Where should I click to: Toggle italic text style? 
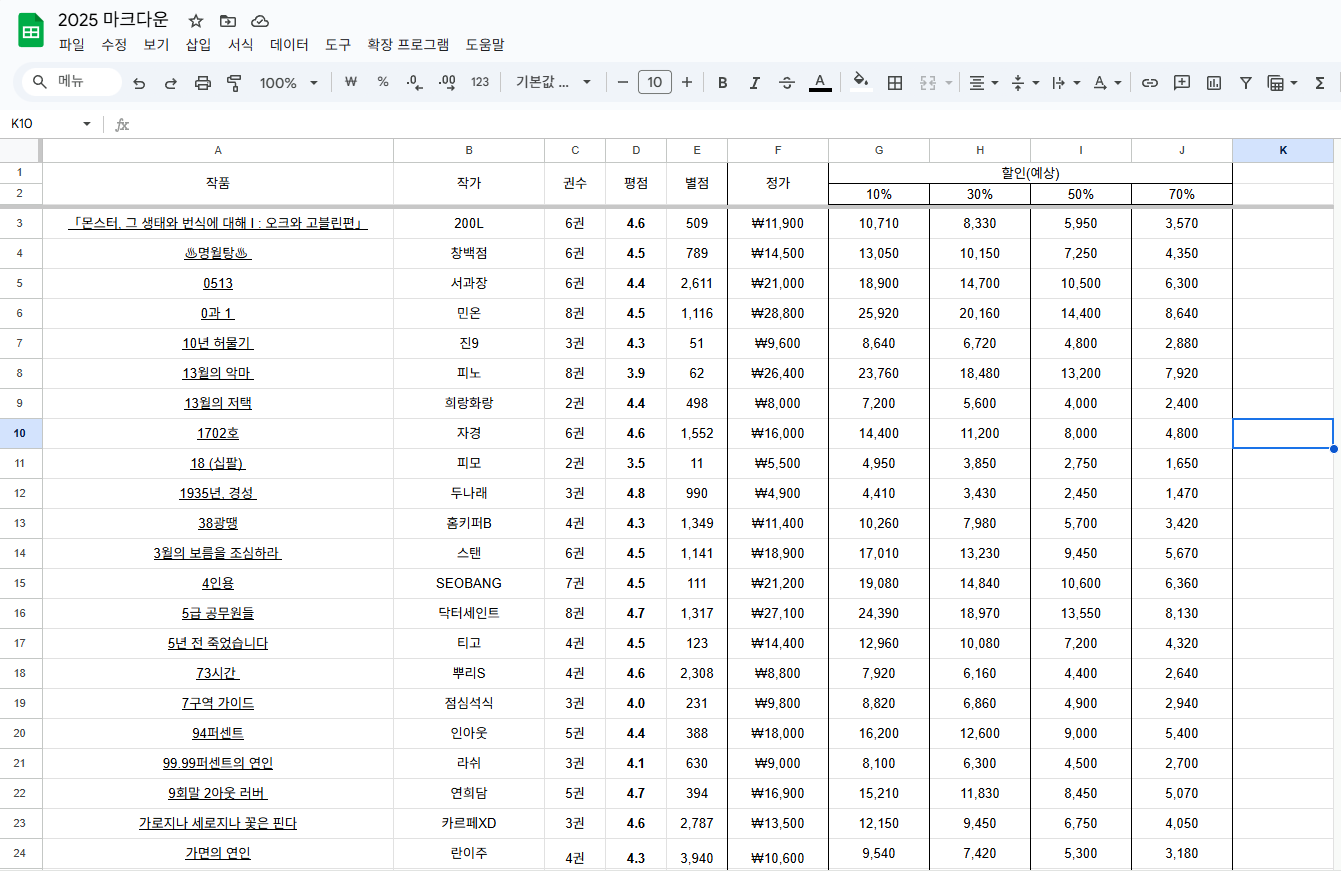pos(754,83)
